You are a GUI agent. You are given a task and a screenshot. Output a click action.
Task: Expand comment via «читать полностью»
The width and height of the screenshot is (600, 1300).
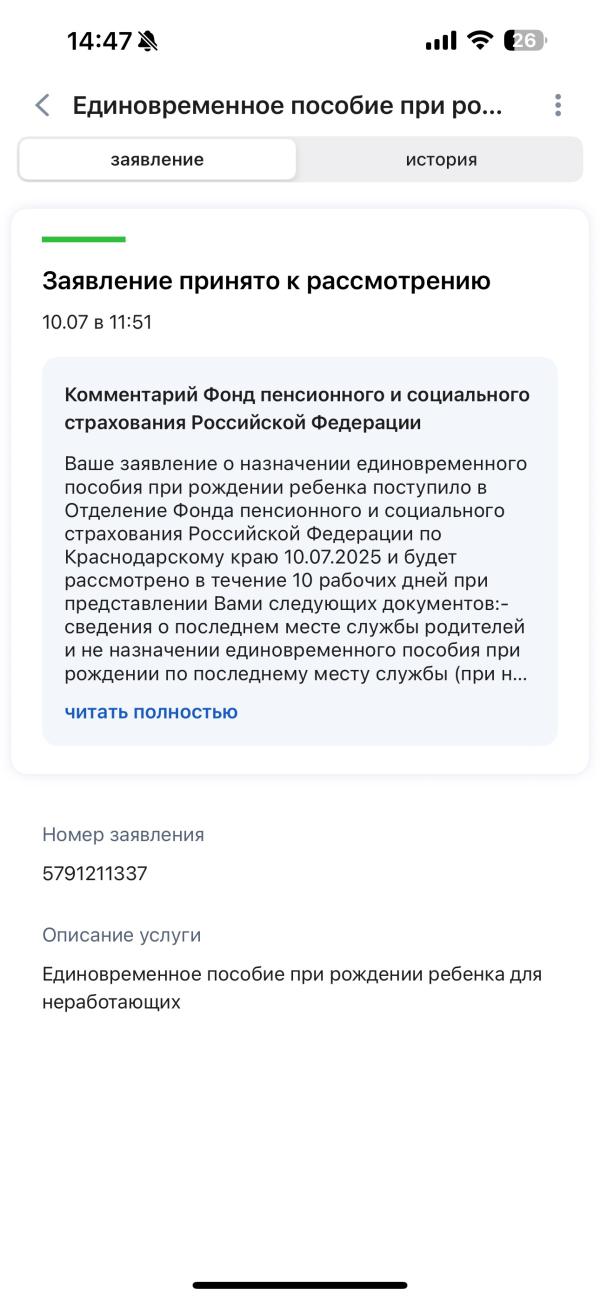(x=151, y=712)
